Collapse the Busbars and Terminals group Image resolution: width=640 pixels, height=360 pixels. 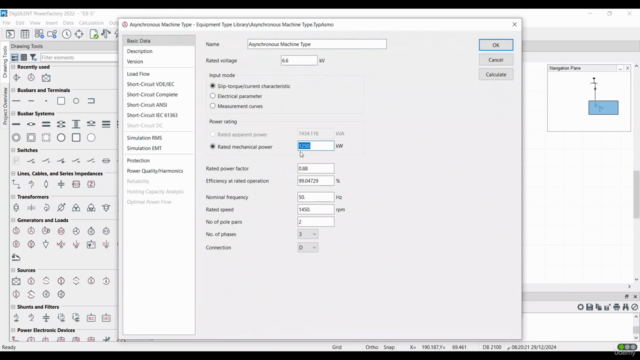(x=13, y=90)
